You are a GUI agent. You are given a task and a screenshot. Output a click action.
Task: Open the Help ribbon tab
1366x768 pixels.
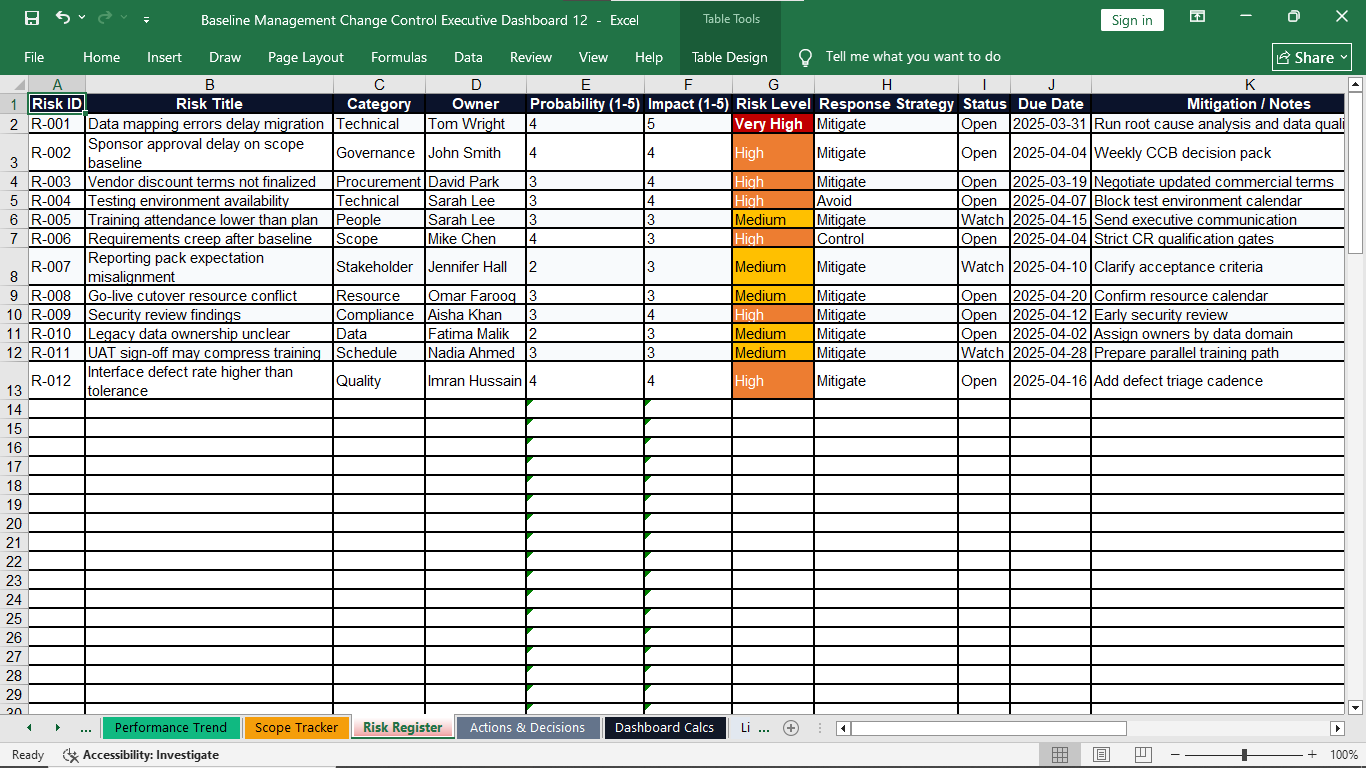tap(649, 57)
